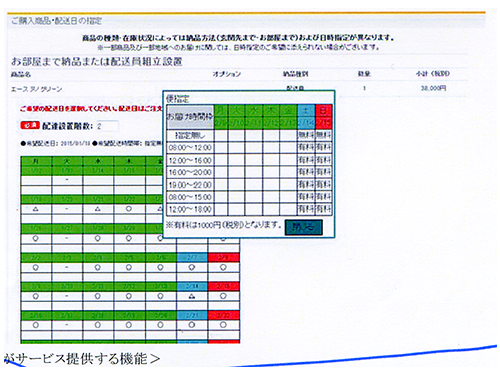Choose the circle under Monday 2/16

point(36,325)
